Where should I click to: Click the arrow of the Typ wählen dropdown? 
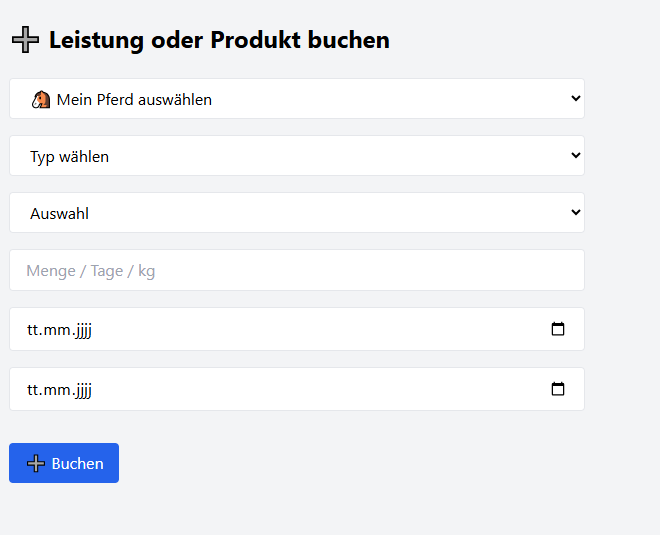tap(575, 155)
